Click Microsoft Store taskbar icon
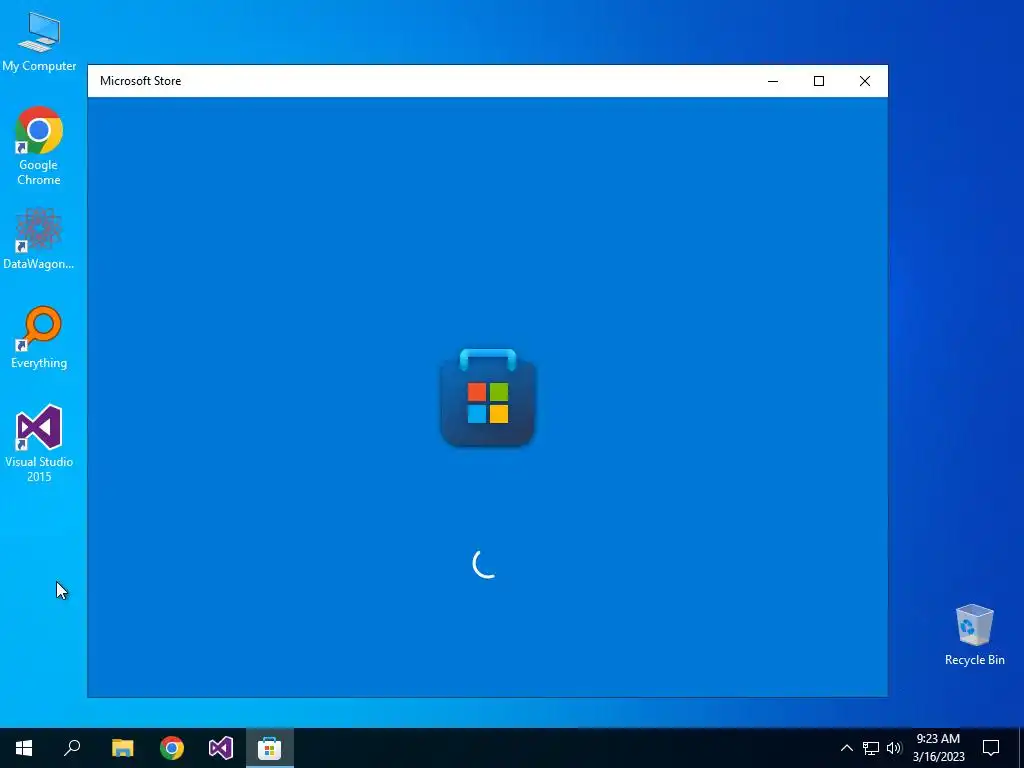 pyautogui.click(x=270, y=748)
